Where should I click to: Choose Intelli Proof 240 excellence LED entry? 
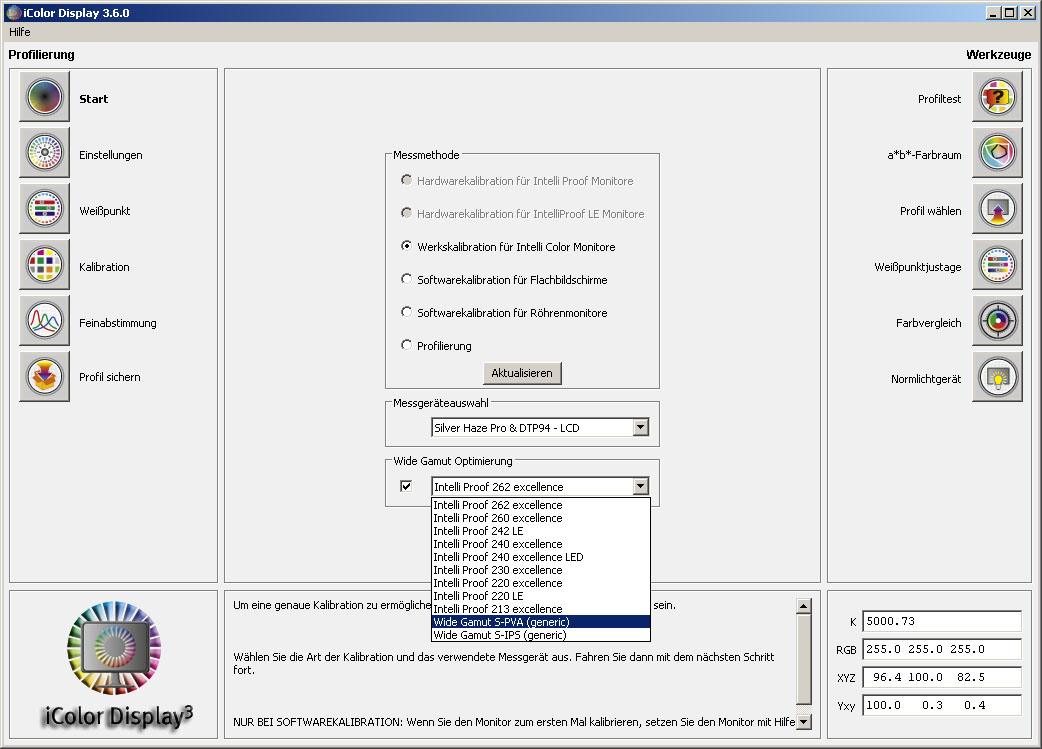(508, 557)
